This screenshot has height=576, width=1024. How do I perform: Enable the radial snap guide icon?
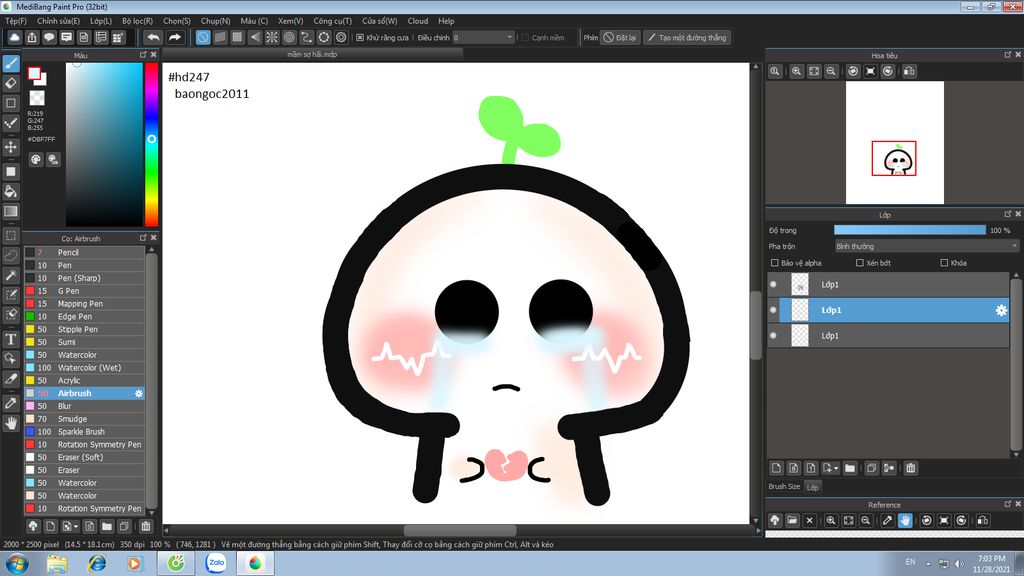(272, 37)
